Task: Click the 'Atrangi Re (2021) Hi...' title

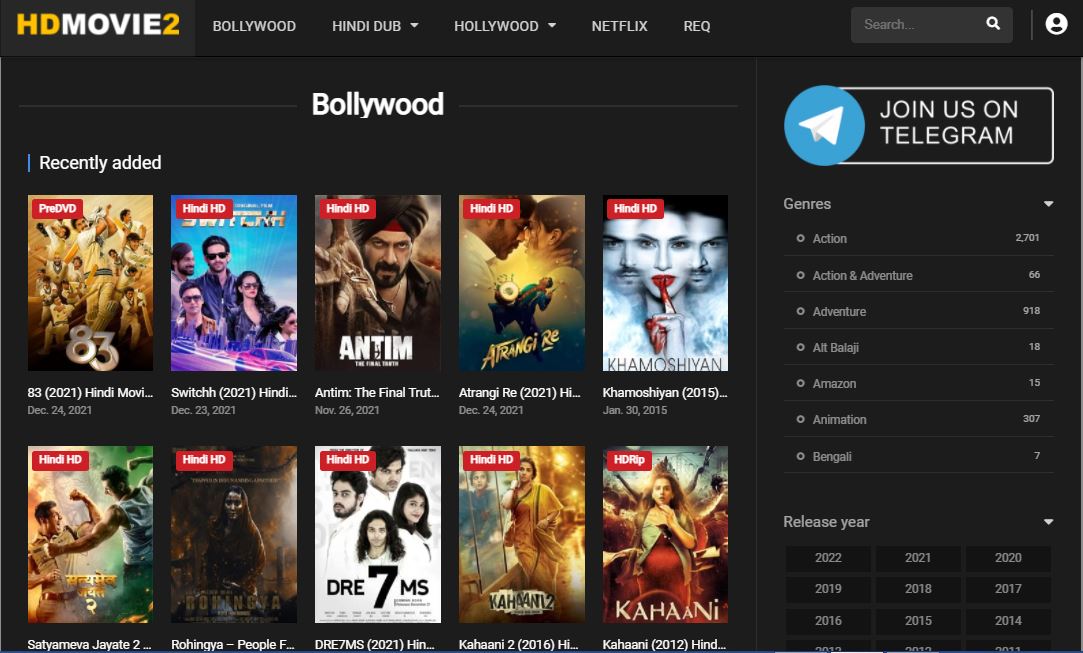Action: click(520, 392)
